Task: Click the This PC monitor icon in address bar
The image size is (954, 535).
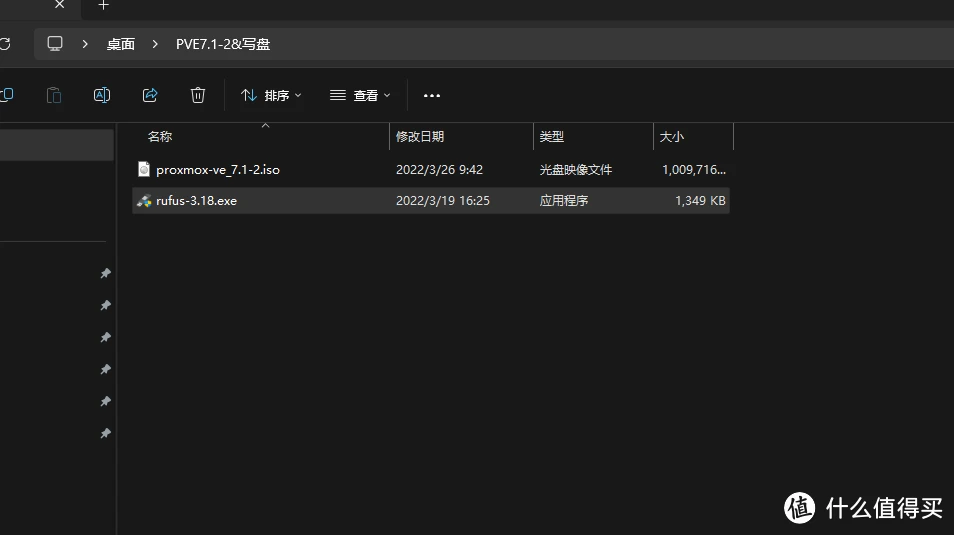Action: point(55,44)
